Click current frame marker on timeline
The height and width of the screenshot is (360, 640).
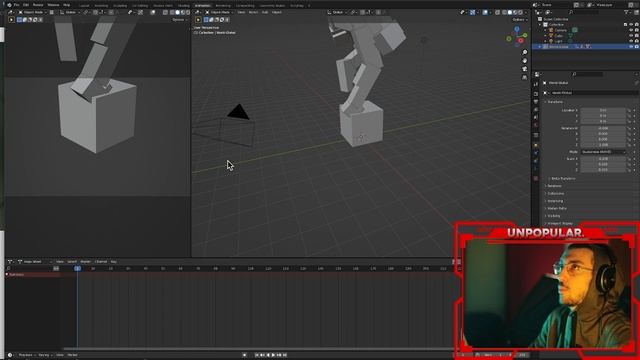[x=78, y=268]
